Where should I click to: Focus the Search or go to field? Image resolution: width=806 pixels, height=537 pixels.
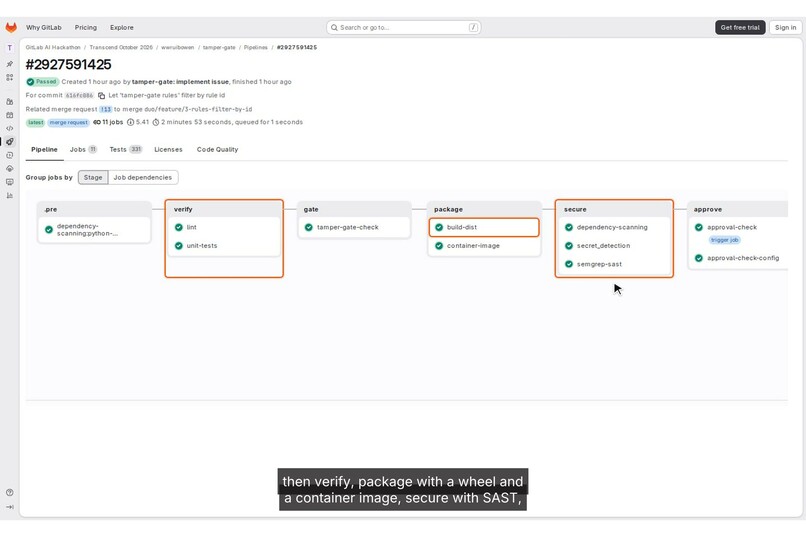[404, 27]
